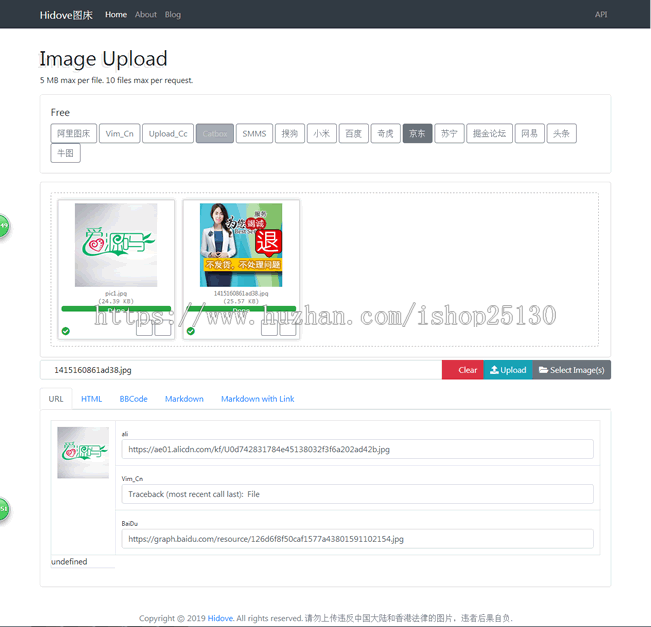
Task: Toggle the 阿里图床 host
Action: (x=73, y=133)
